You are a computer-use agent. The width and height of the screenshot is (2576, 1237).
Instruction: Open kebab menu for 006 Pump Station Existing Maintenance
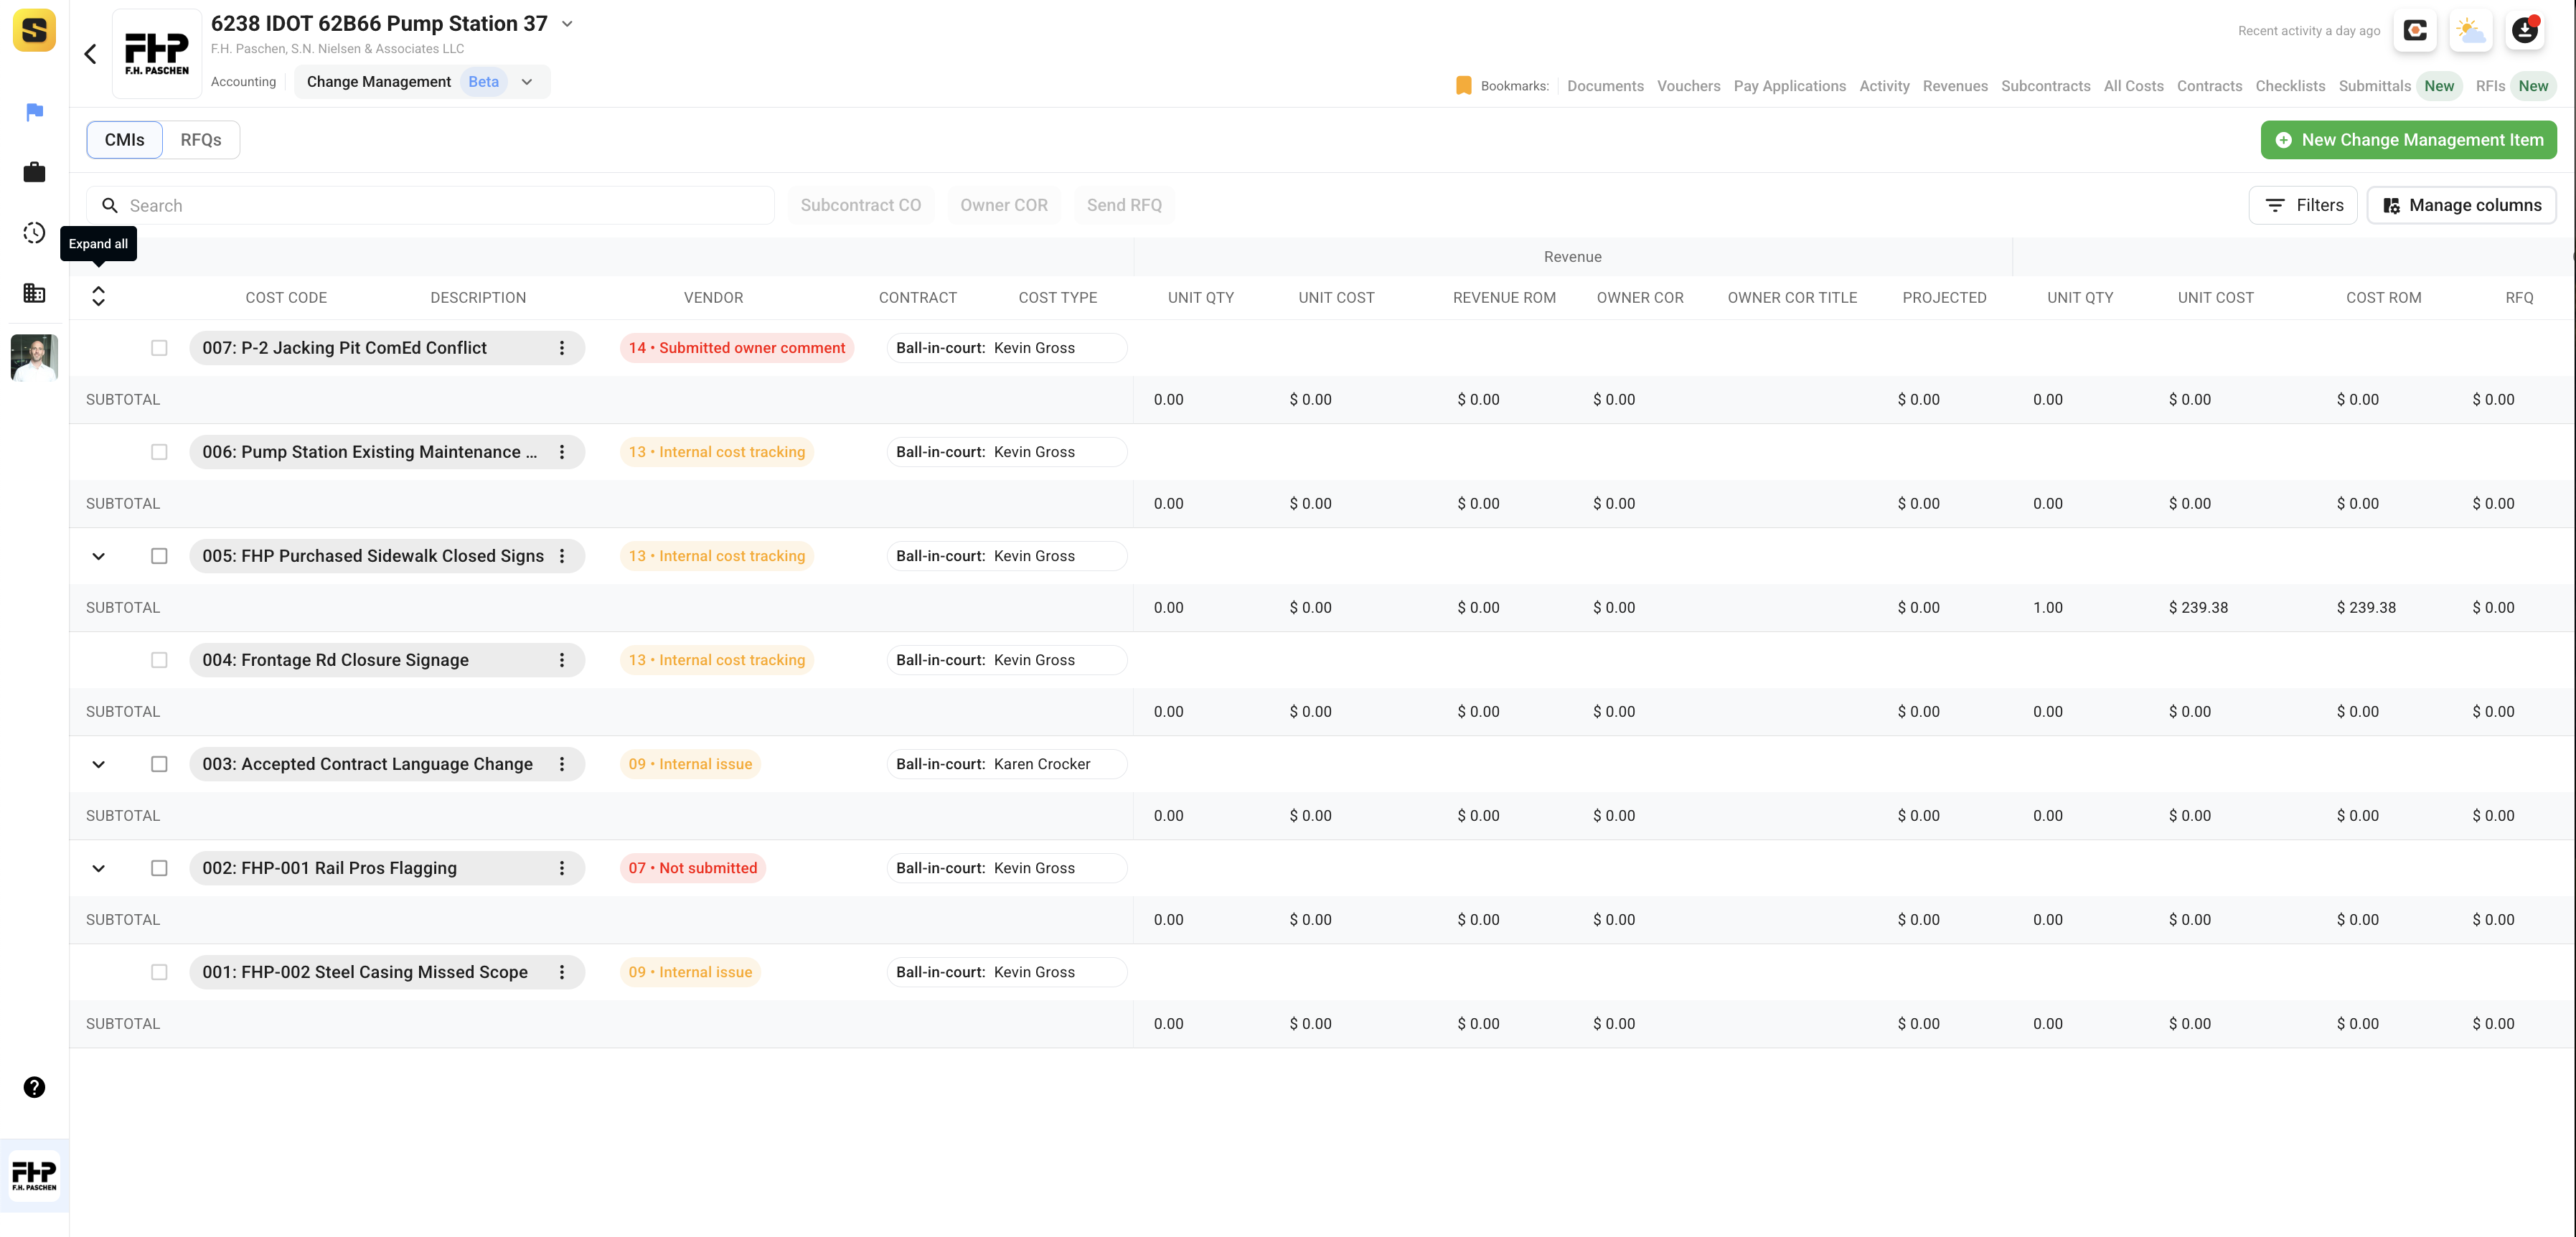tap(562, 452)
